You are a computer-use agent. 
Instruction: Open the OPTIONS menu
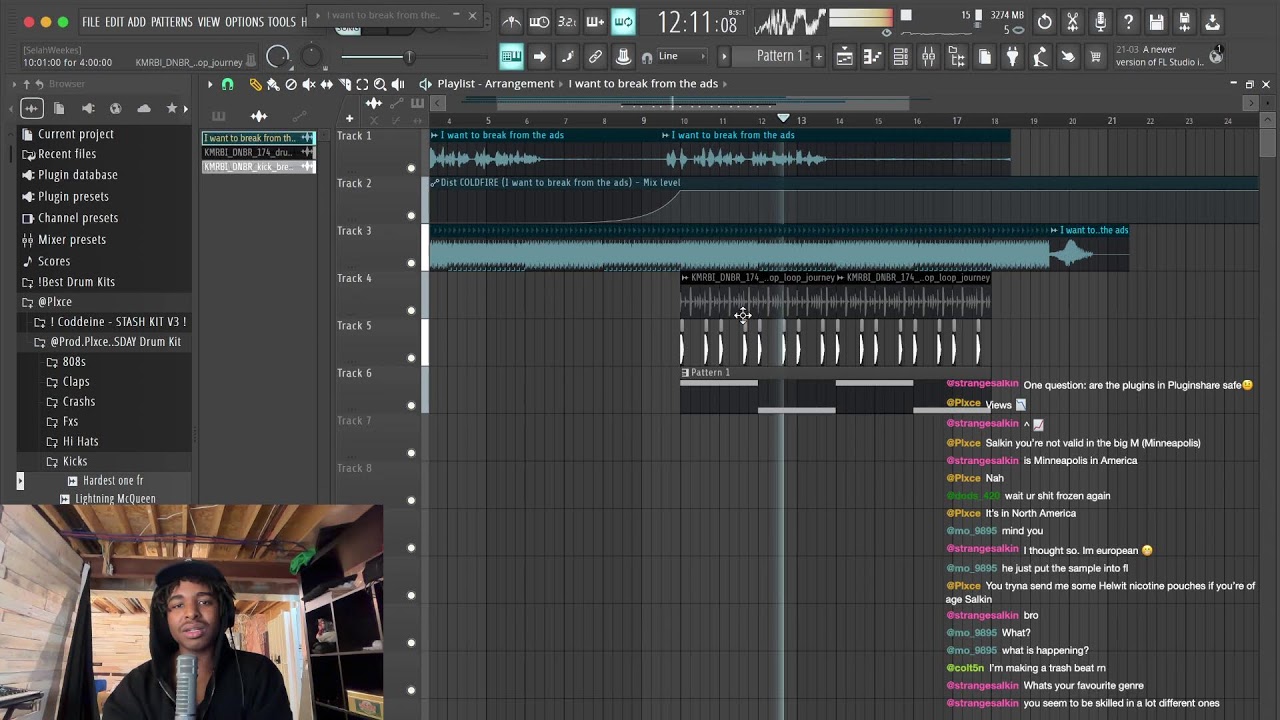pyautogui.click(x=244, y=22)
